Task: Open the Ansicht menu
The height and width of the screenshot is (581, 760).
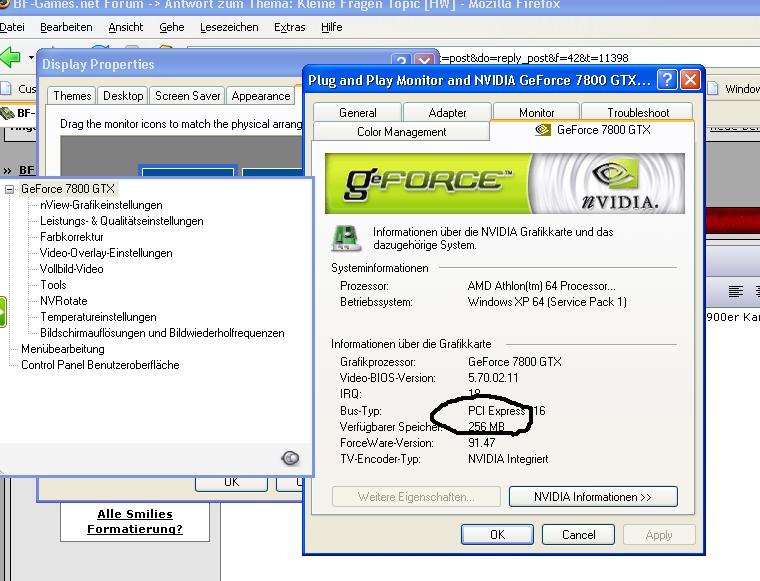Action: click(x=126, y=27)
